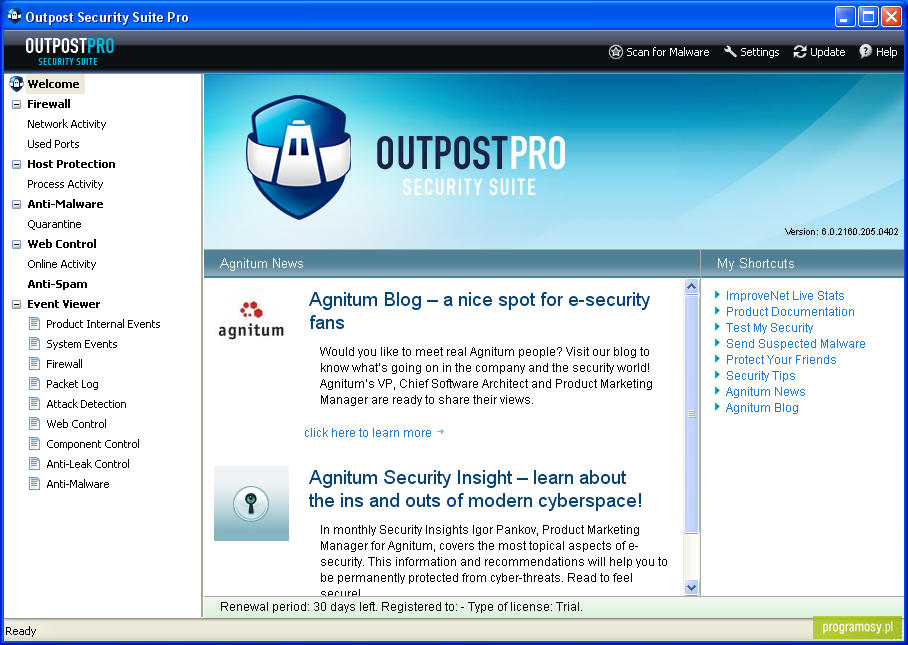
Task: Open the Protect Your Friends shortcut
Action: 781,360
